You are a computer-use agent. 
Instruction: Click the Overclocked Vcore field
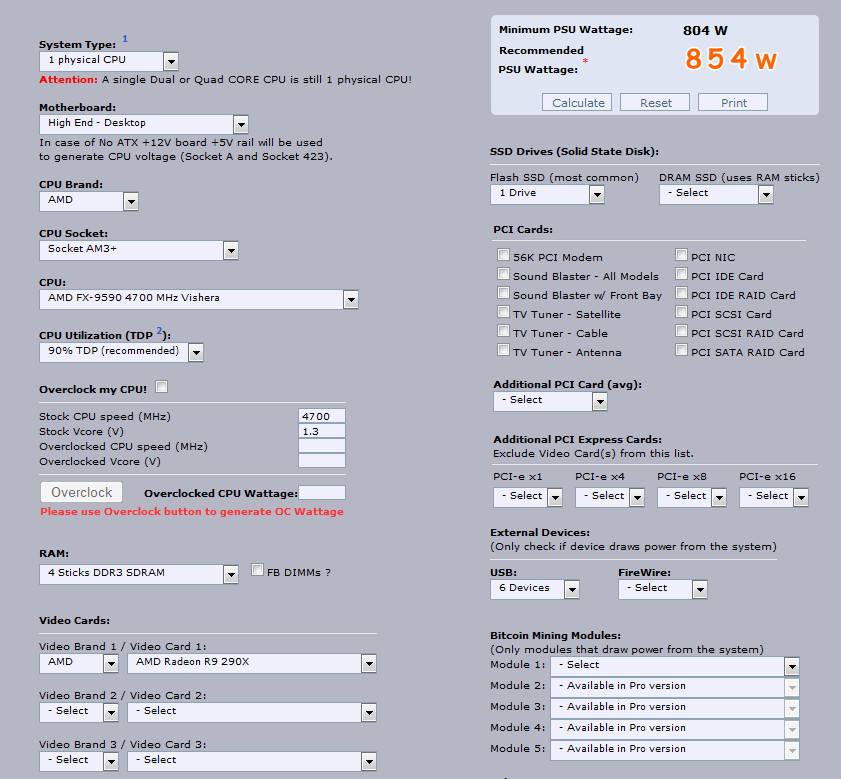(x=322, y=461)
